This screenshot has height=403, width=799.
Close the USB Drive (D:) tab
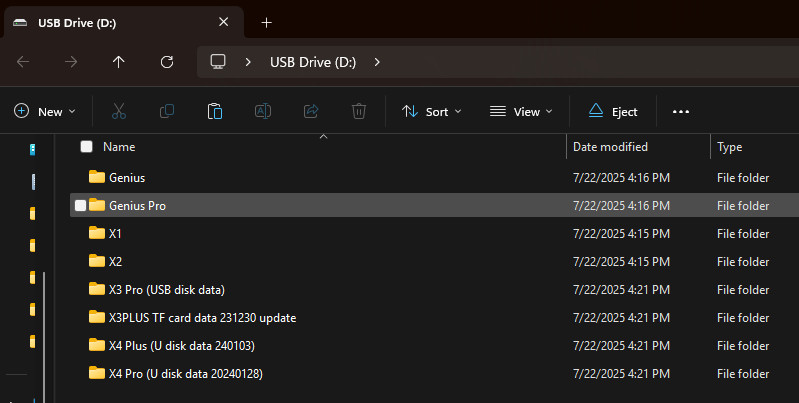point(223,22)
